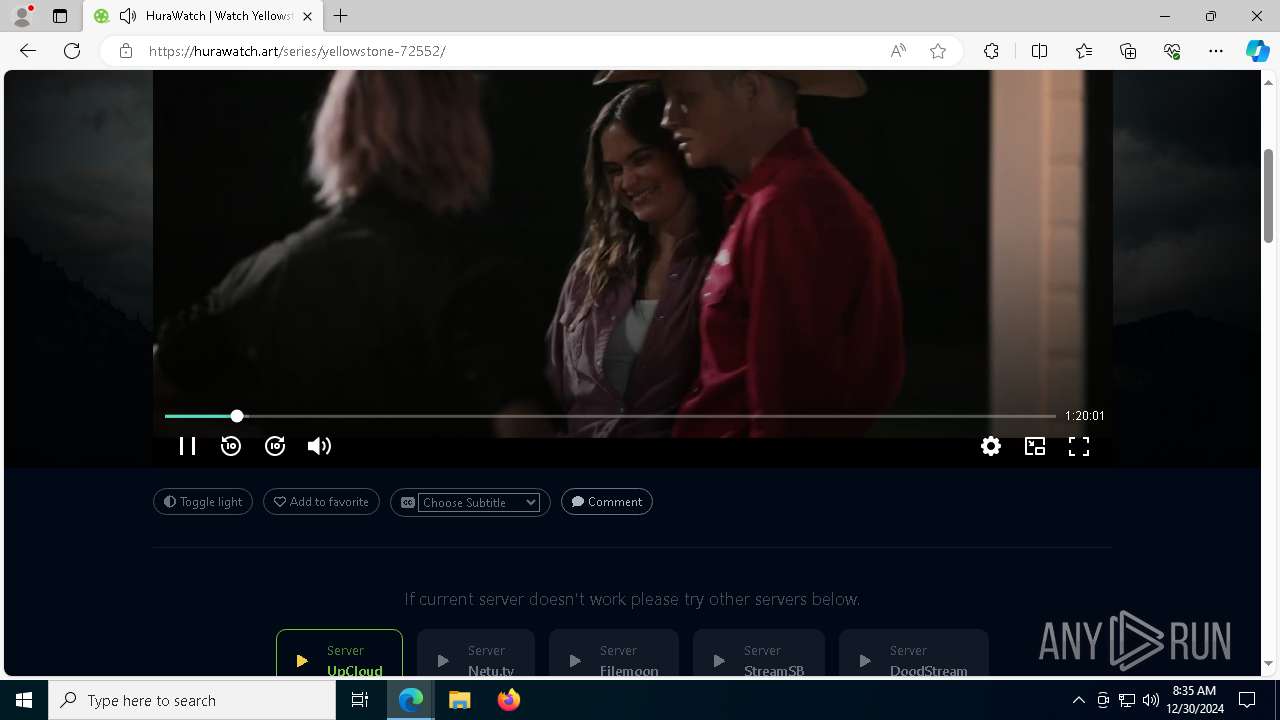The height and width of the screenshot is (720, 1280).
Task: Open the browser profile icon
Action: click(x=22, y=16)
